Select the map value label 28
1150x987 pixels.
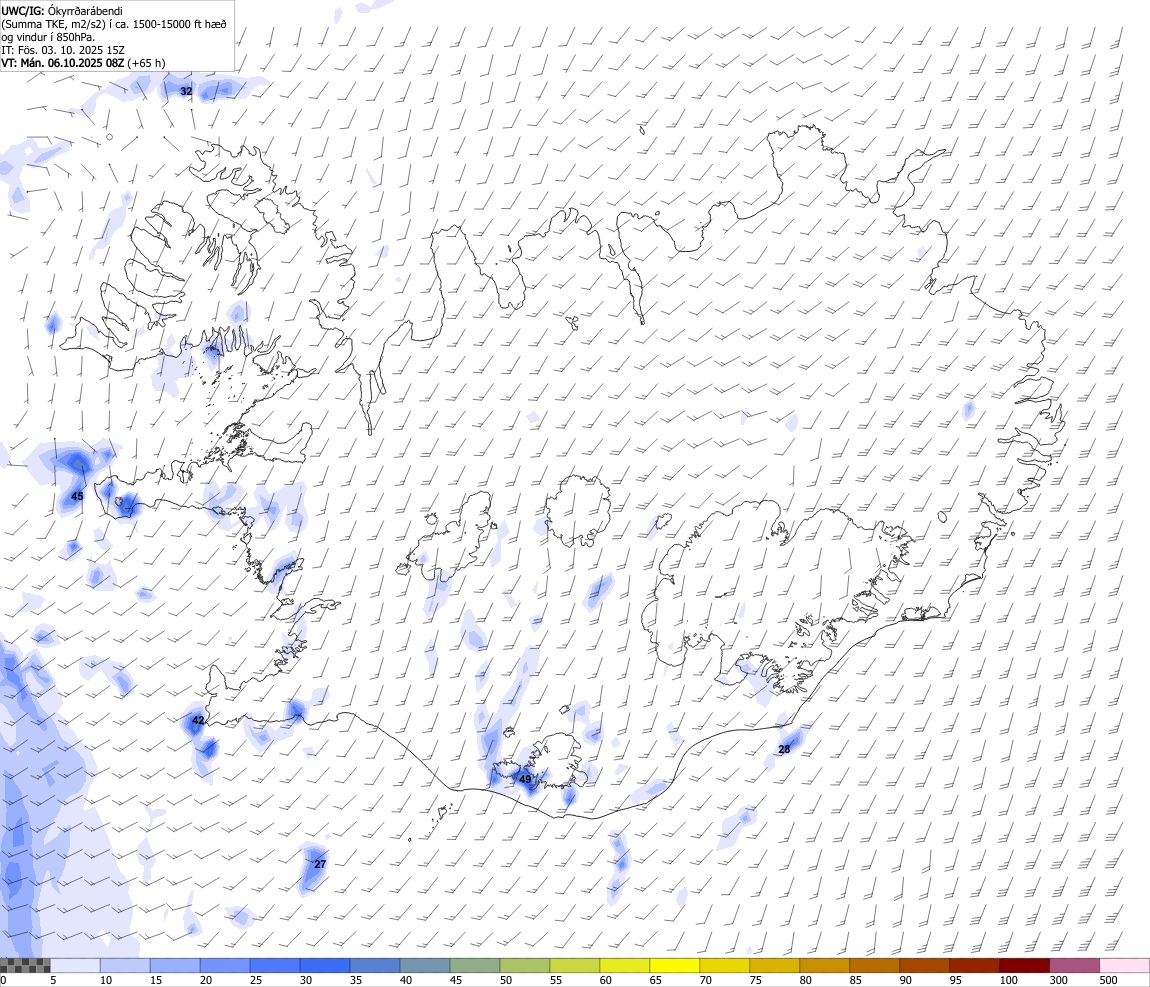click(x=784, y=749)
